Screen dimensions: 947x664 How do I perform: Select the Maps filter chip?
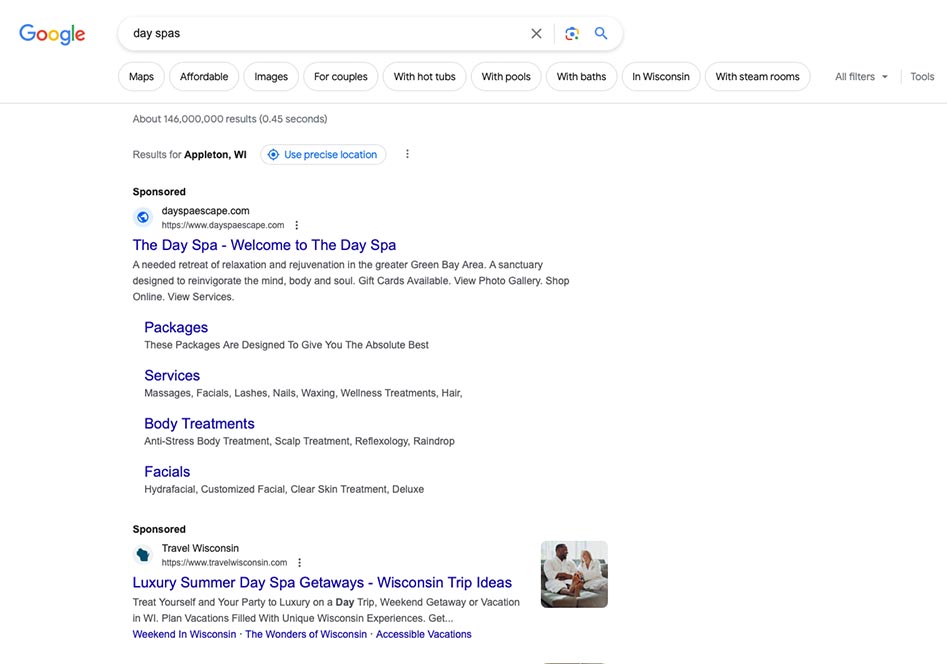tap(141, 77)
